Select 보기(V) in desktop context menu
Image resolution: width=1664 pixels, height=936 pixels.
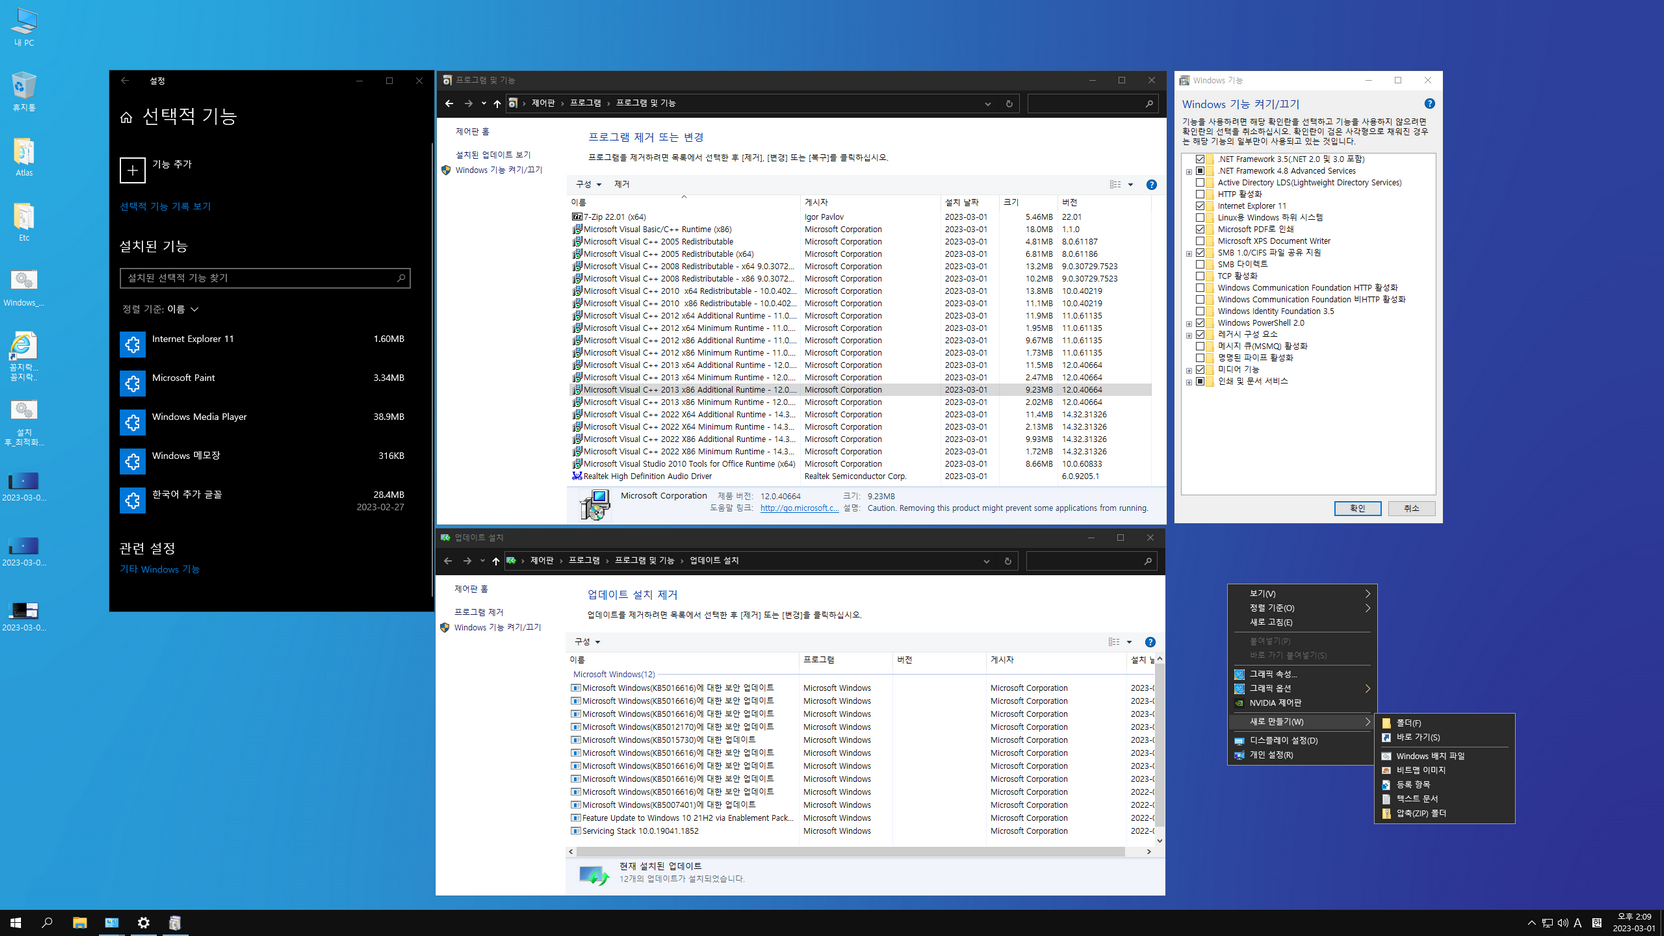click(1302, 594)
